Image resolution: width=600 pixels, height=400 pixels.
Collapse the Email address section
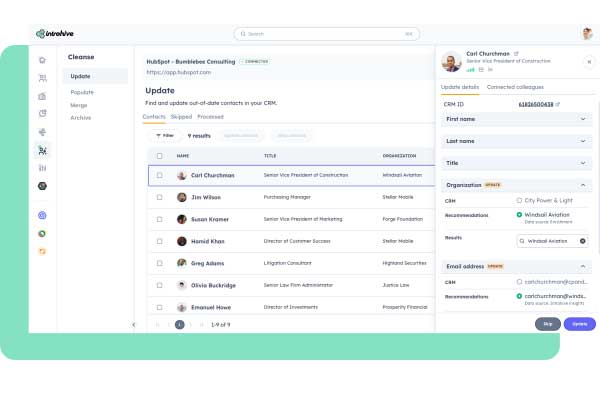pos(516,266)
